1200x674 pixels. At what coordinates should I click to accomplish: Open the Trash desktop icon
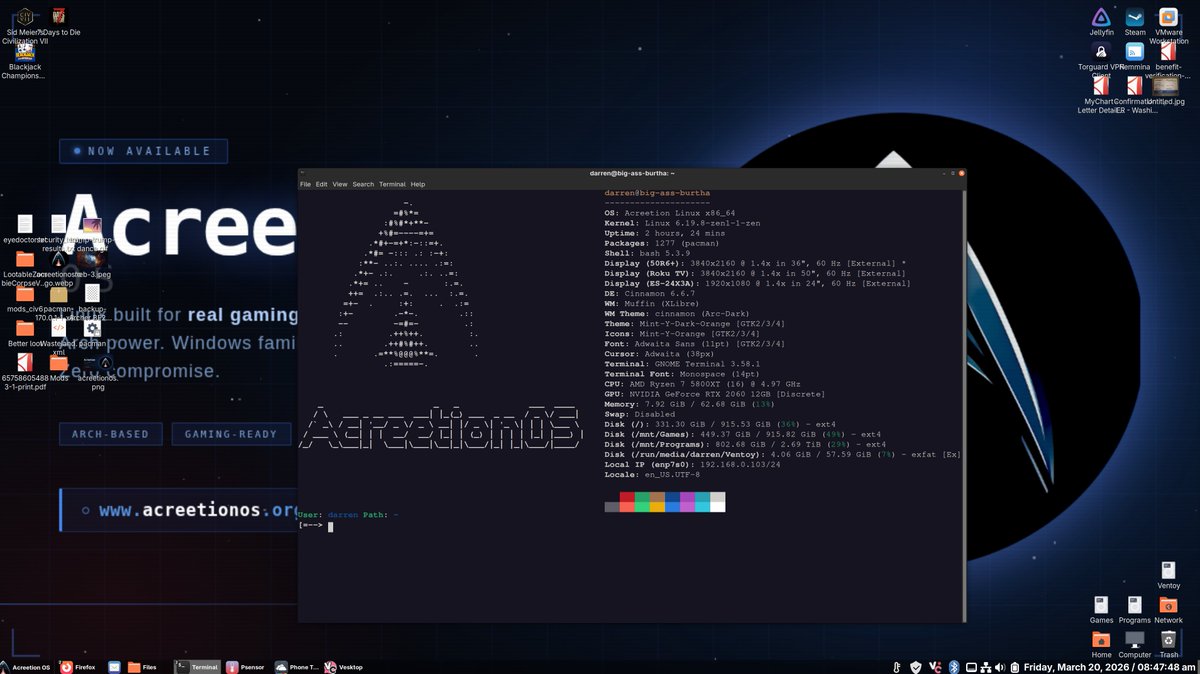tap(1168, 639)
